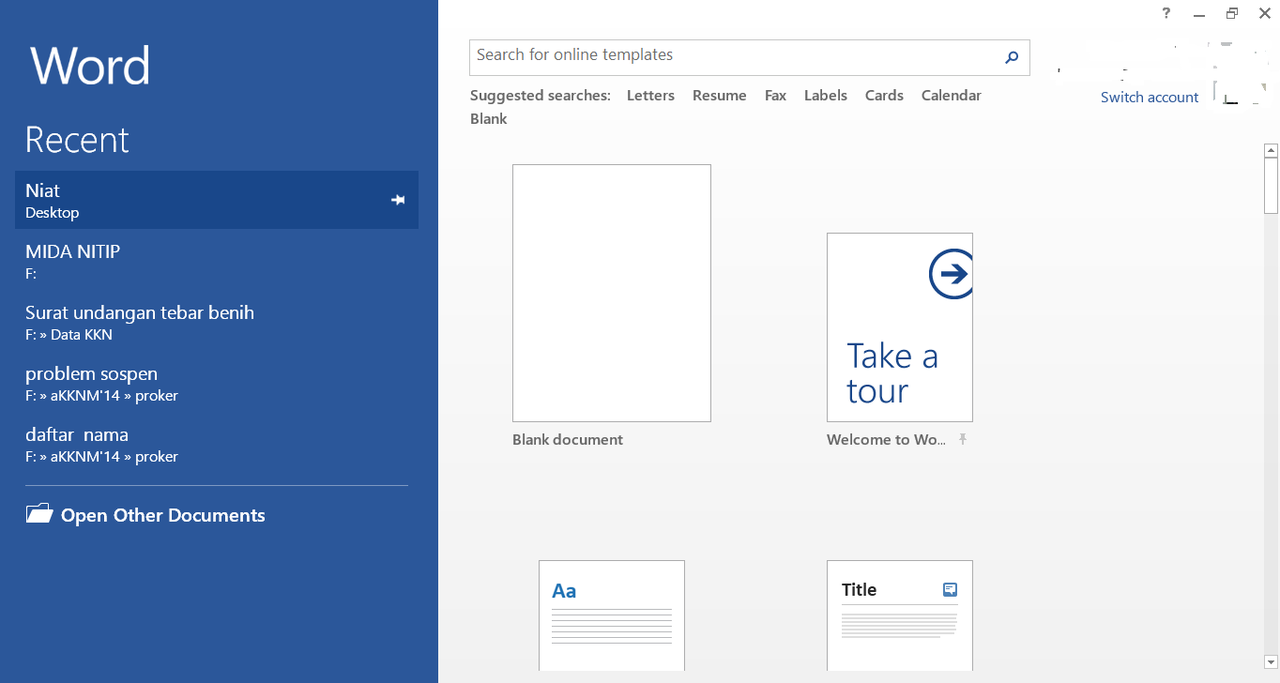Open the Take a tour template
Screen dimensions: 1280x683
coord(900,327)
